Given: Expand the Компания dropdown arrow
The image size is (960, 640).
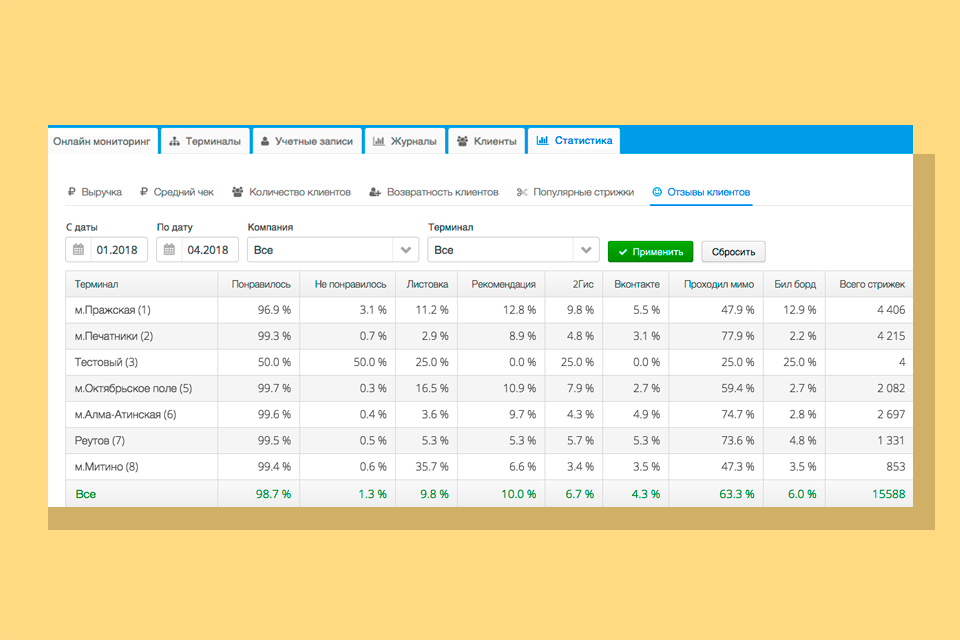Looking at the screenshot, I should (x=405, y=250).
